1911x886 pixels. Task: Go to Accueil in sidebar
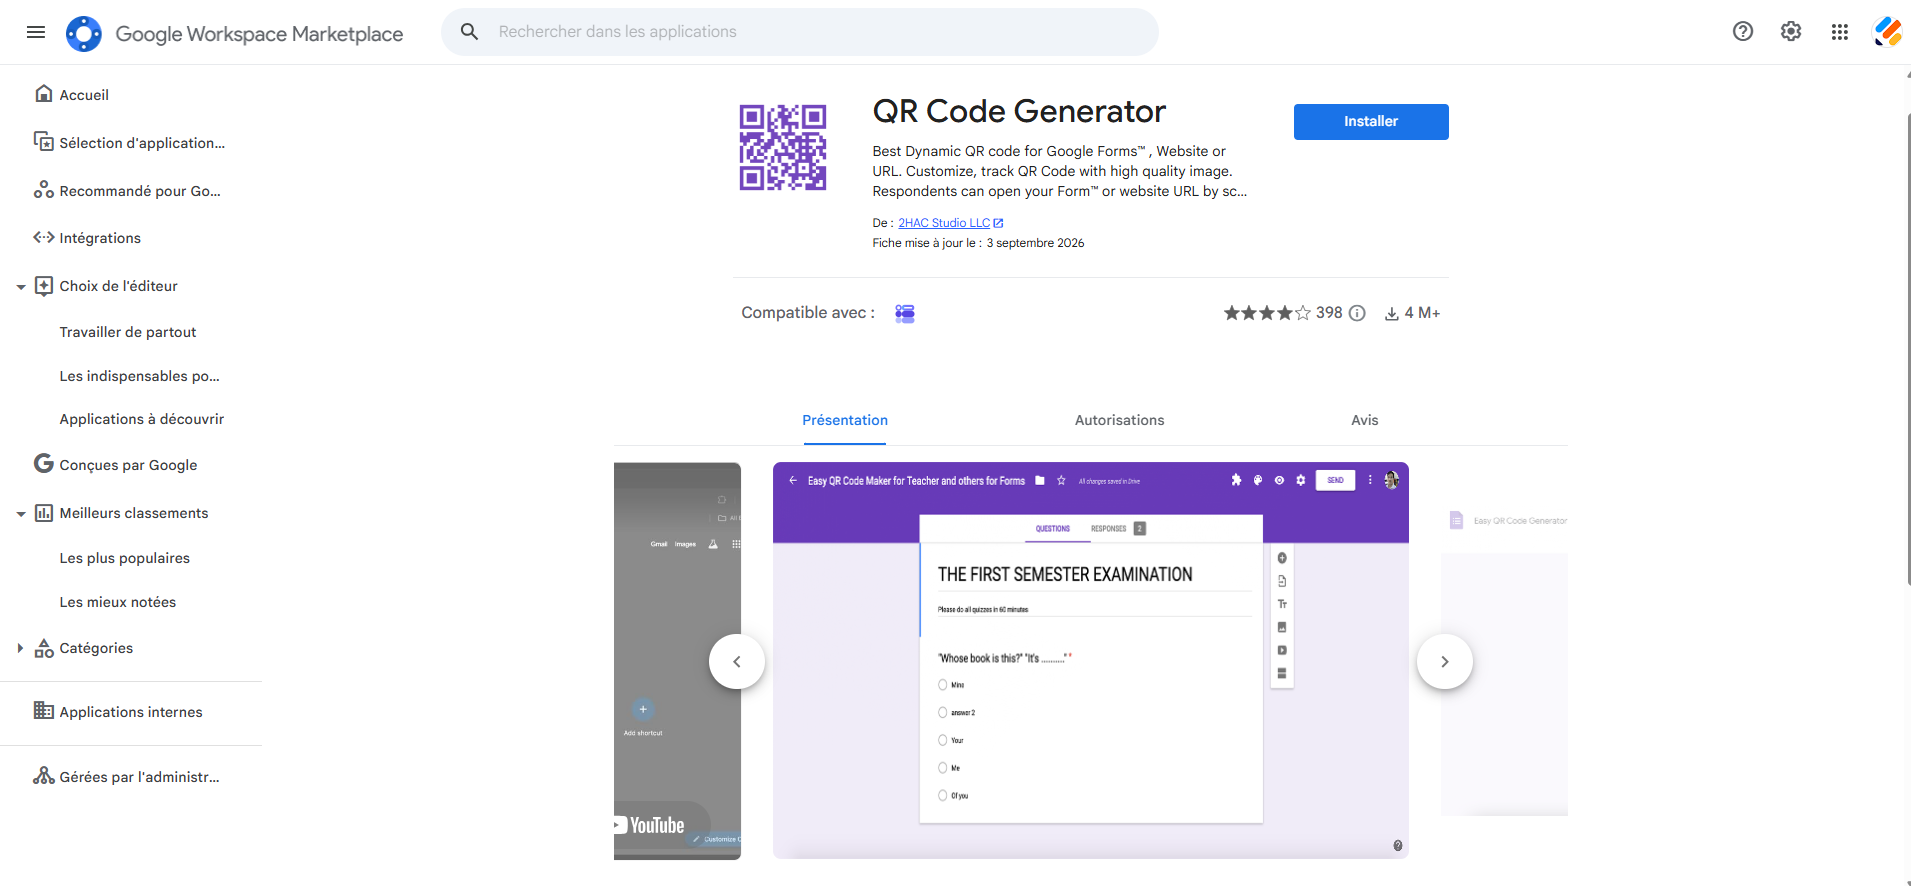coord(84,95)
